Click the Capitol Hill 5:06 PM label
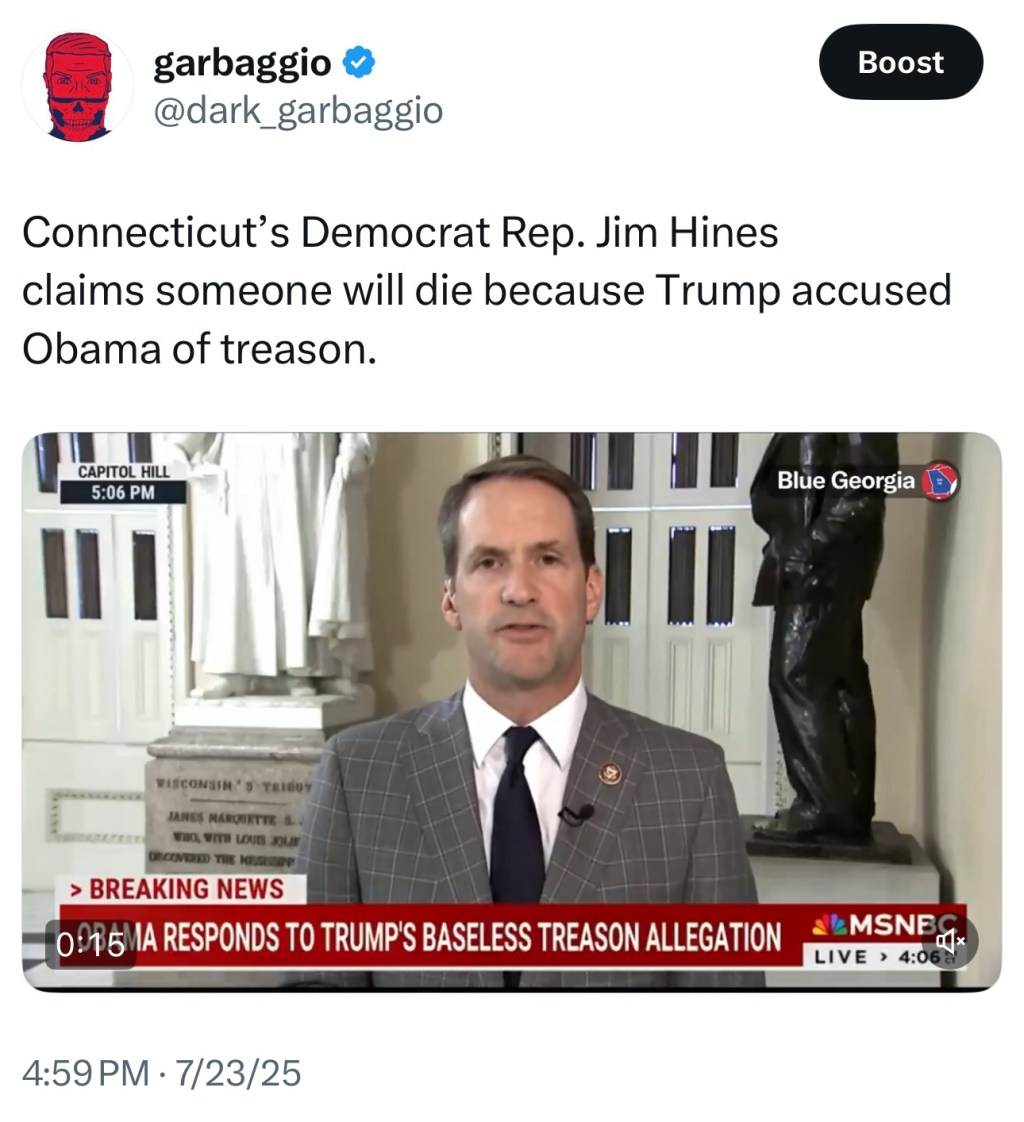This screenshot has height=1122, width=1024. tap(123, 483)
